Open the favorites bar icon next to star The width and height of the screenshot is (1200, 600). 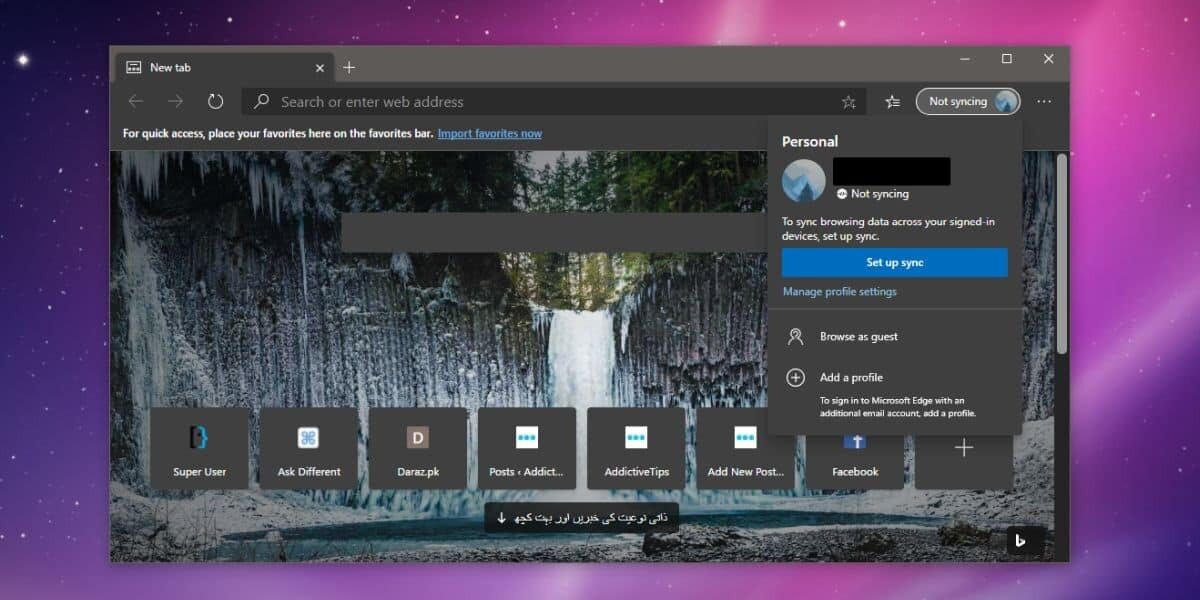[891, 101]
